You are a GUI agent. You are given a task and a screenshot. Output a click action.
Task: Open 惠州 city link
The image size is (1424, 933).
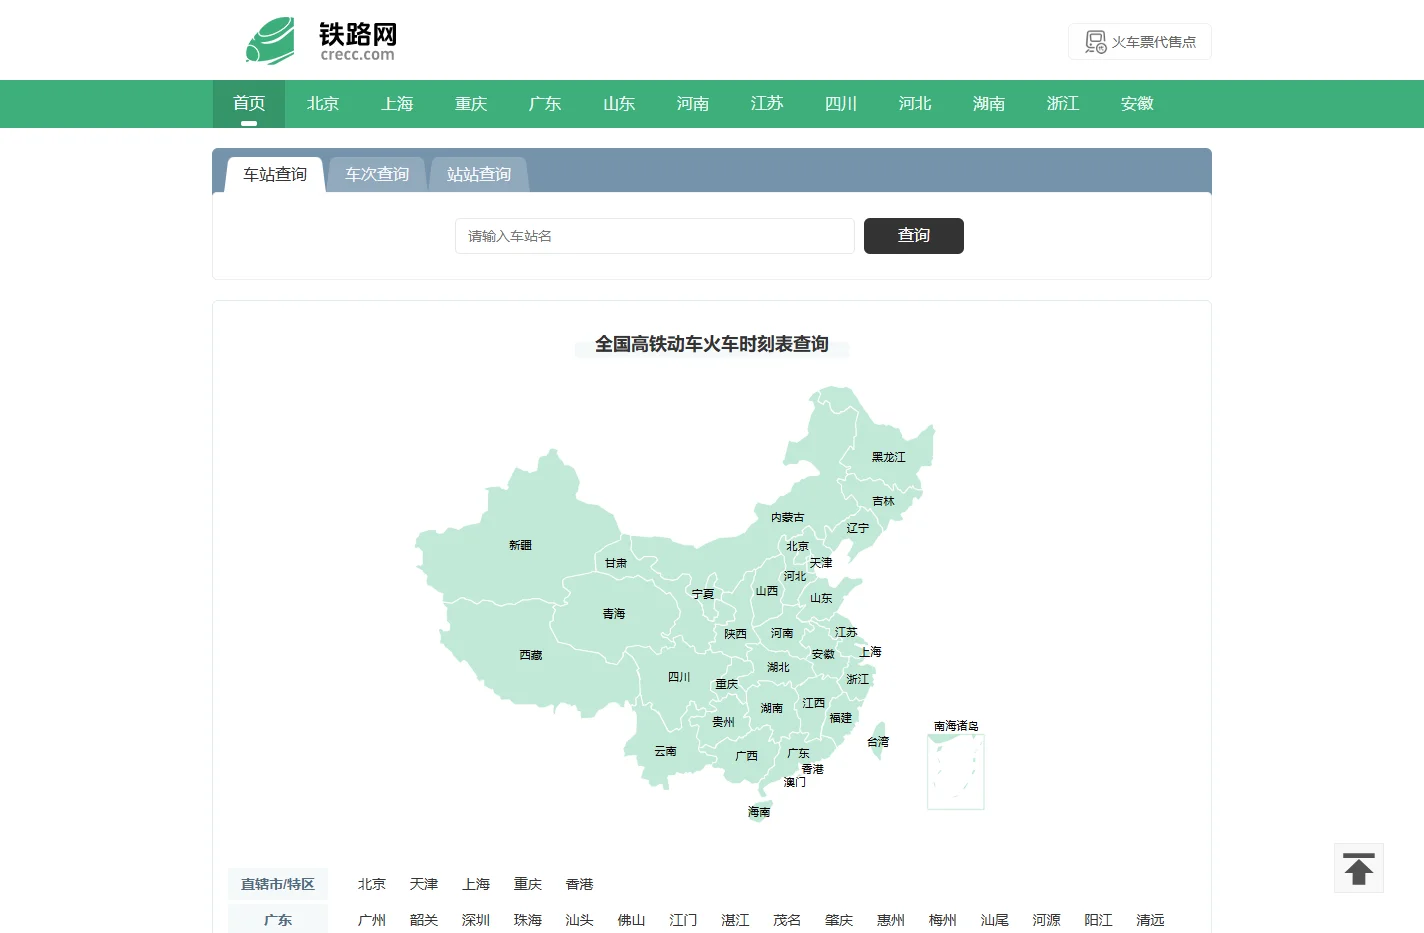(x=891, y=920)
